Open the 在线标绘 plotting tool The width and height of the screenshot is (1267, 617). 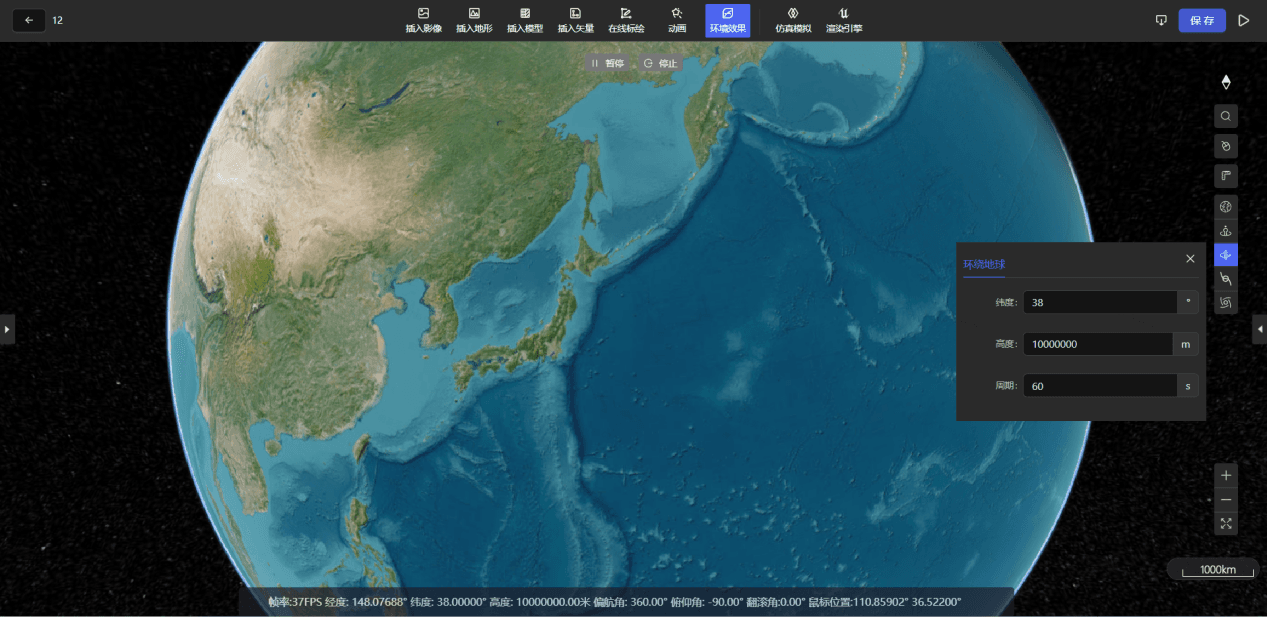(x=626, y=20)
